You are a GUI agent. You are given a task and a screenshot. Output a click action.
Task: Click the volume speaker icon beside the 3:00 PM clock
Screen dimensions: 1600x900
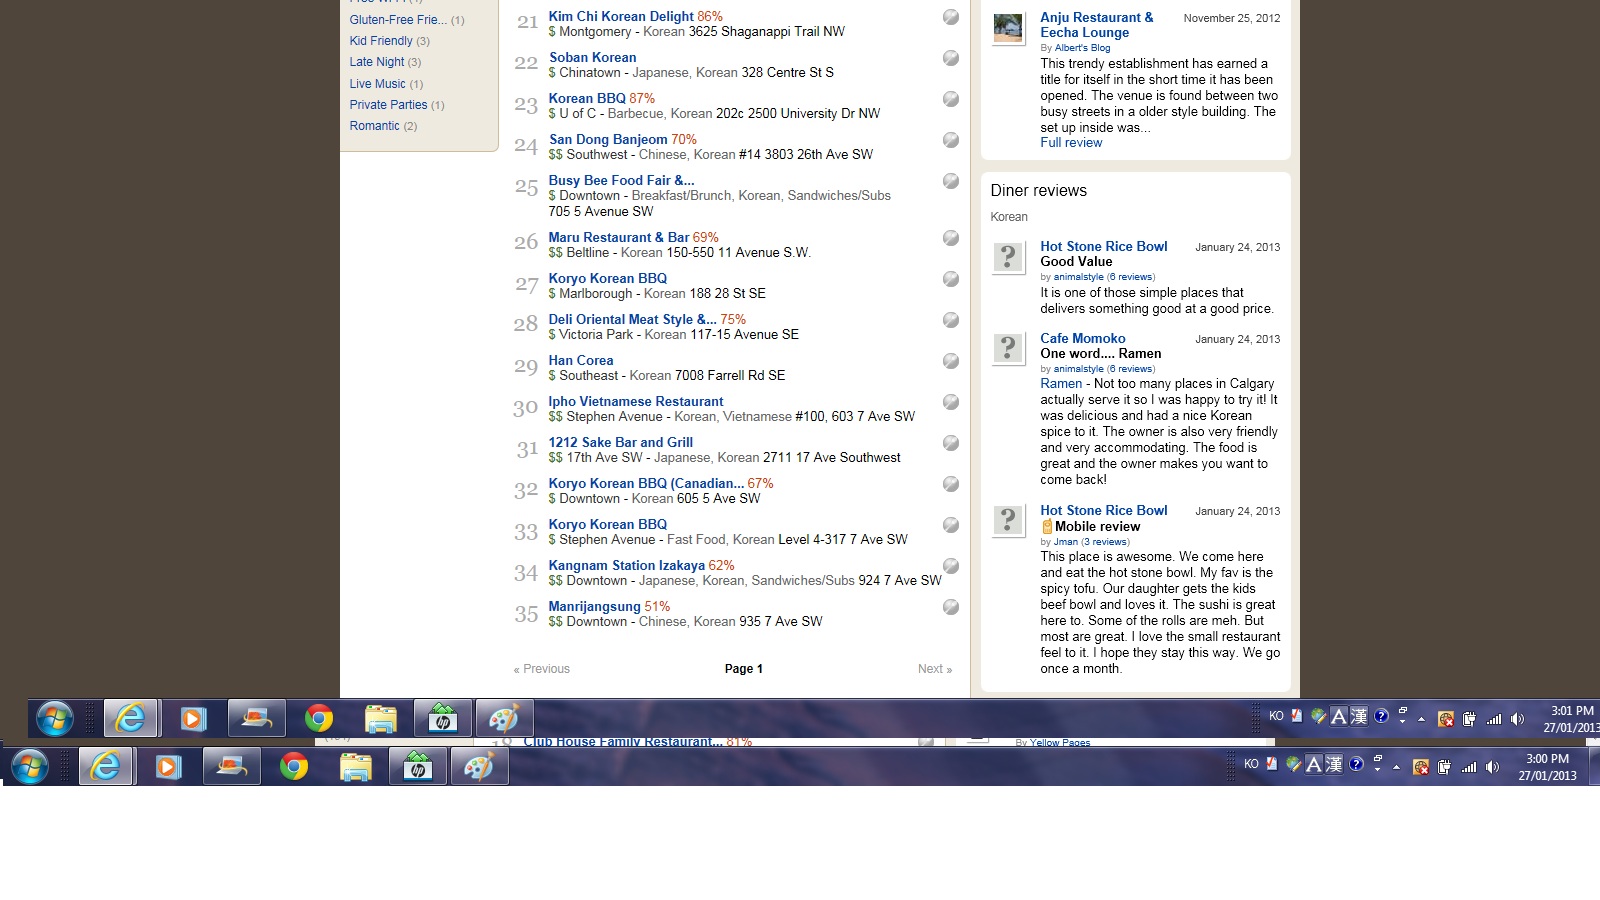[x=1492, y=767]
